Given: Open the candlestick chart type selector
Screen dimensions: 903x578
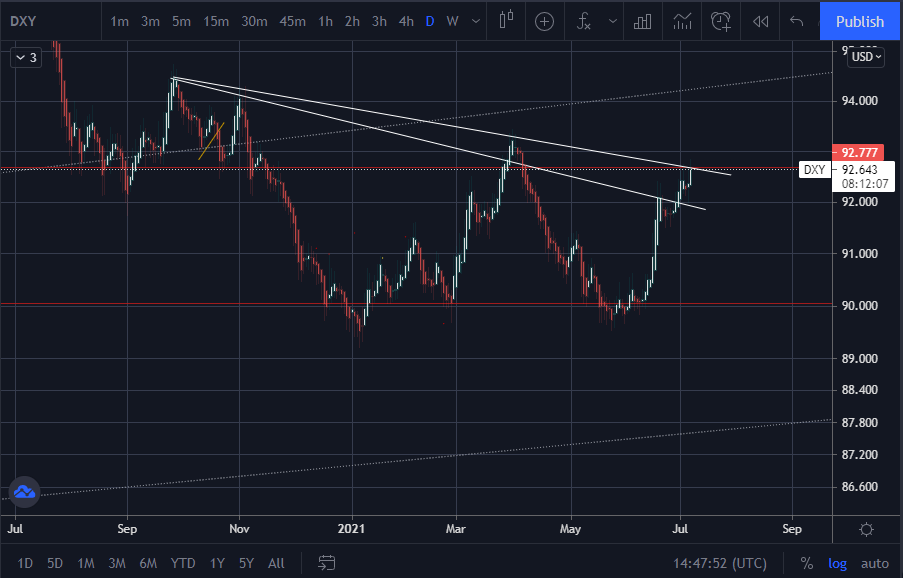Looking at the screenshot, I should point(506,21).
